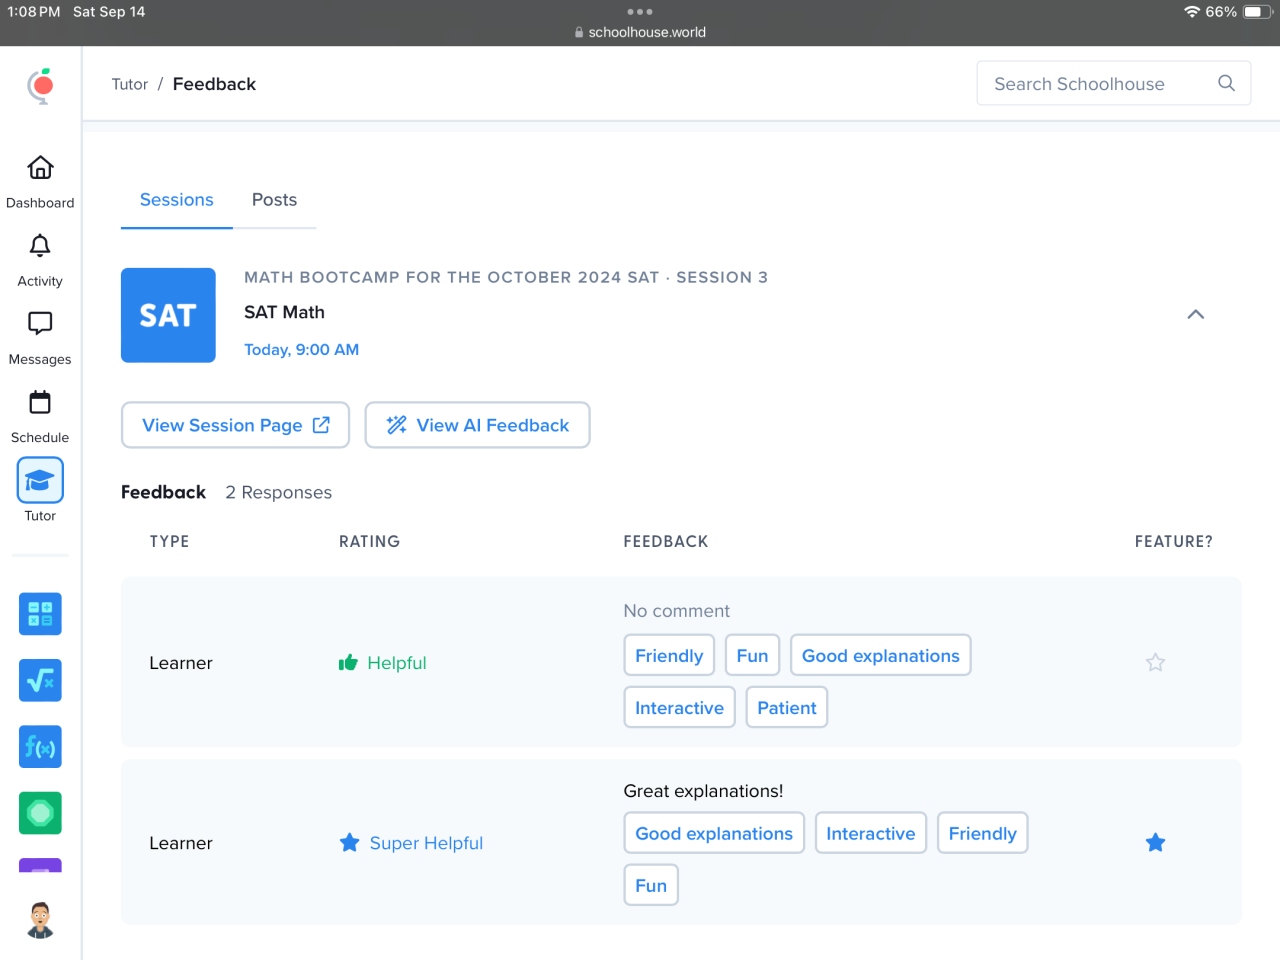Tap the schoolhouse.world address bar
1280x960 pixels.
pyautogui.click(x=640, y=32)
